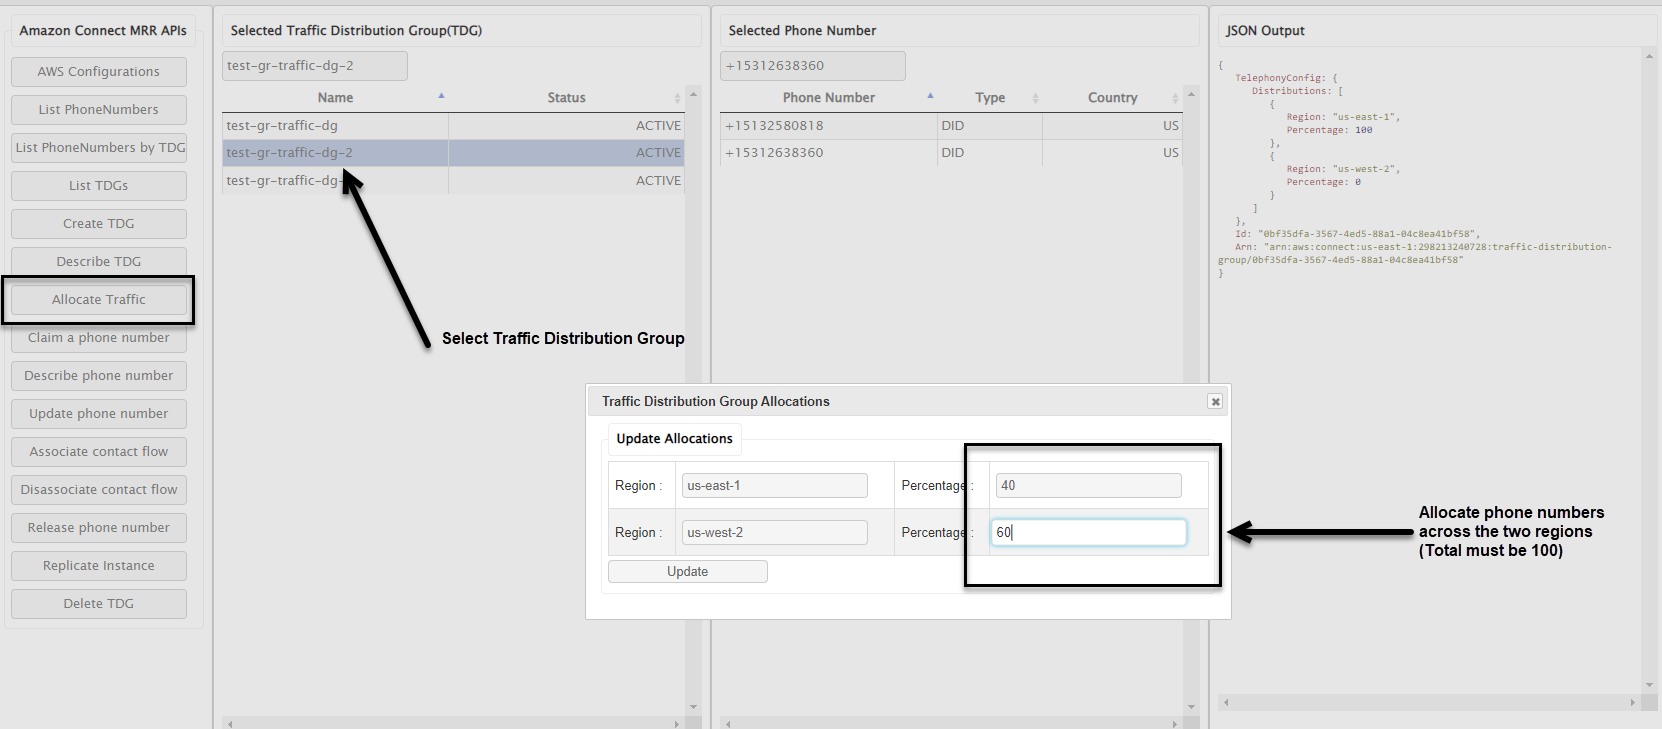Focus the Percentage field containing 40
Viewport: 1662px width, 729px height.
coord(1089,486)
